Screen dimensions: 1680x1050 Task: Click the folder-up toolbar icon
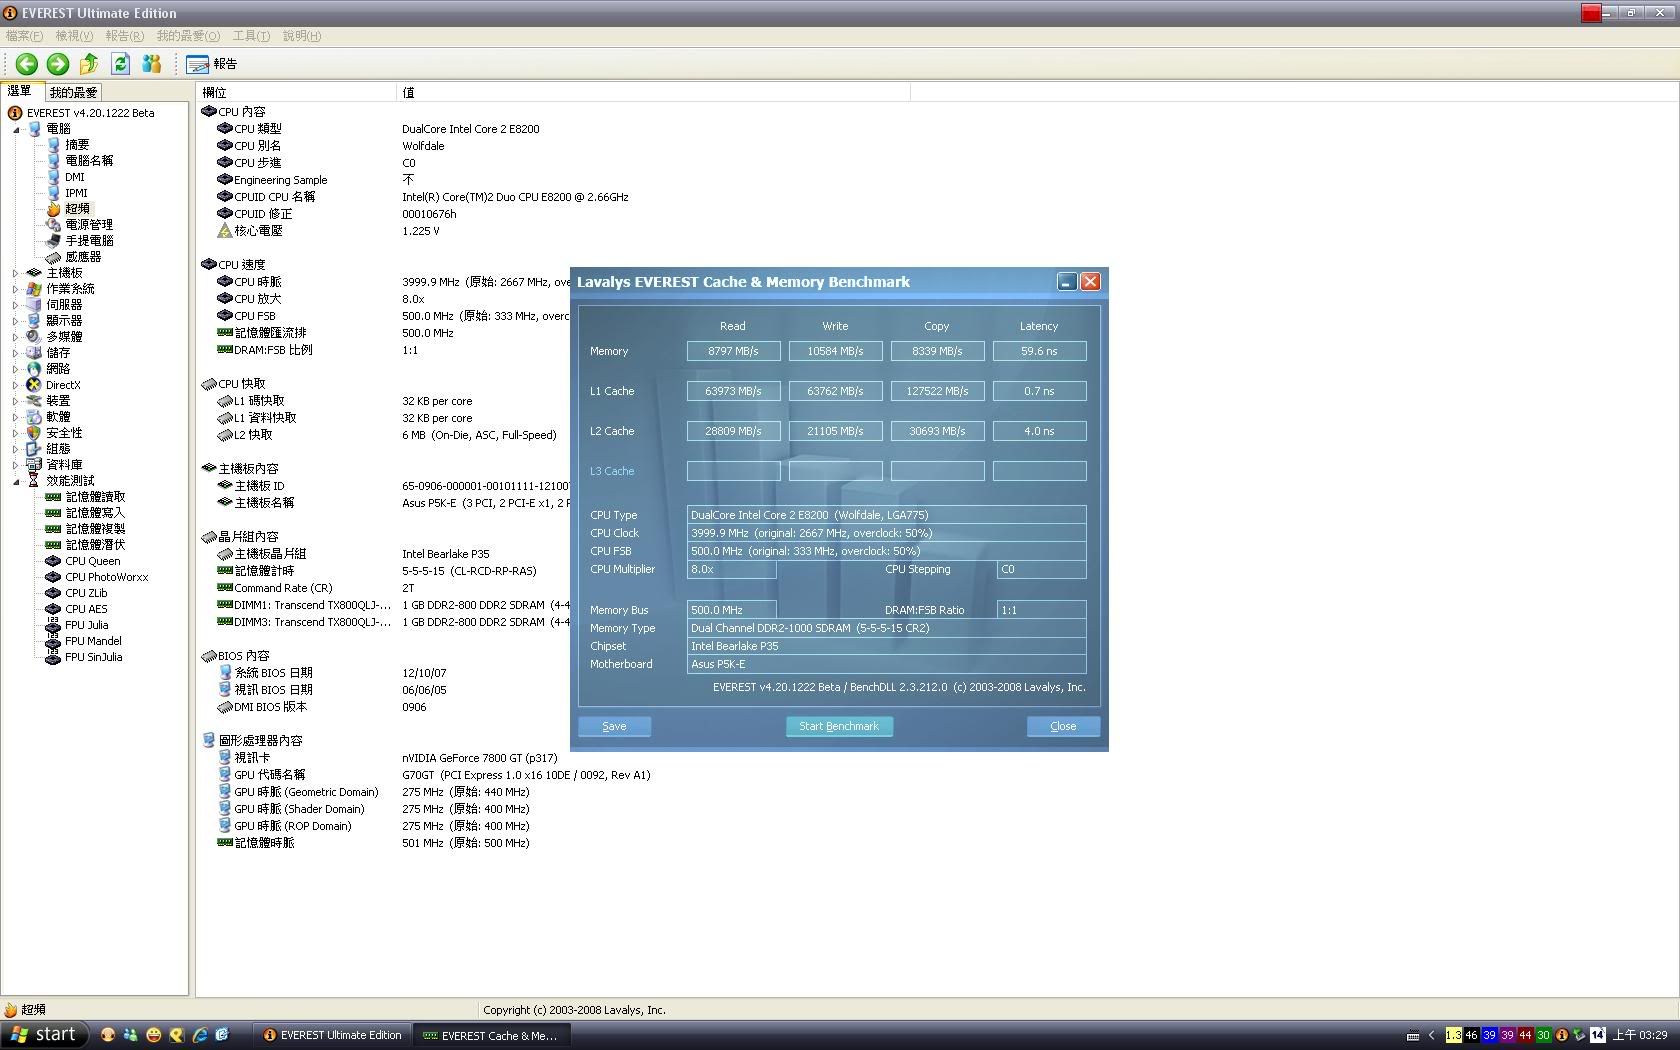[x=89, y=64]
